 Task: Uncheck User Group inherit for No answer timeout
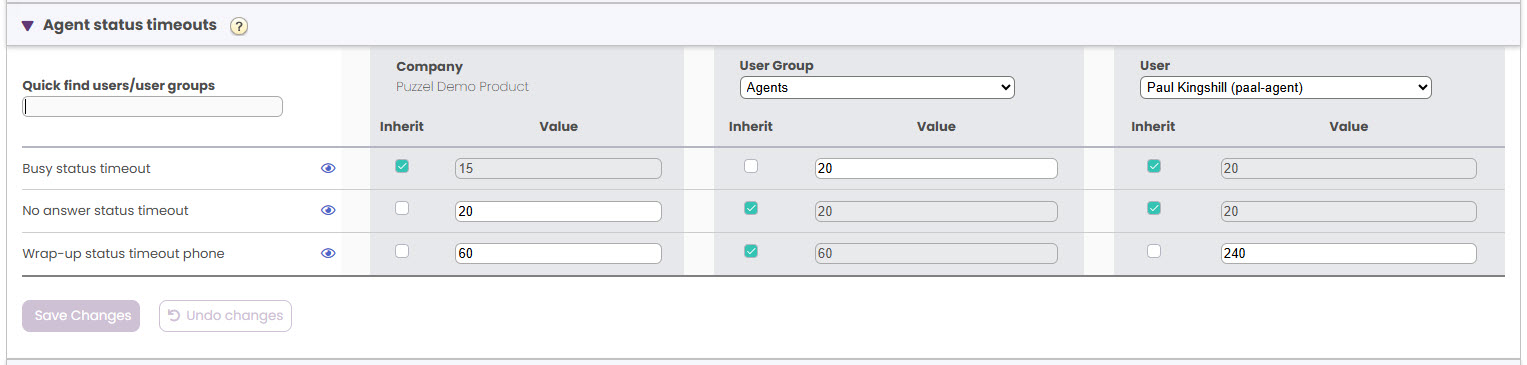pos(751,208)
